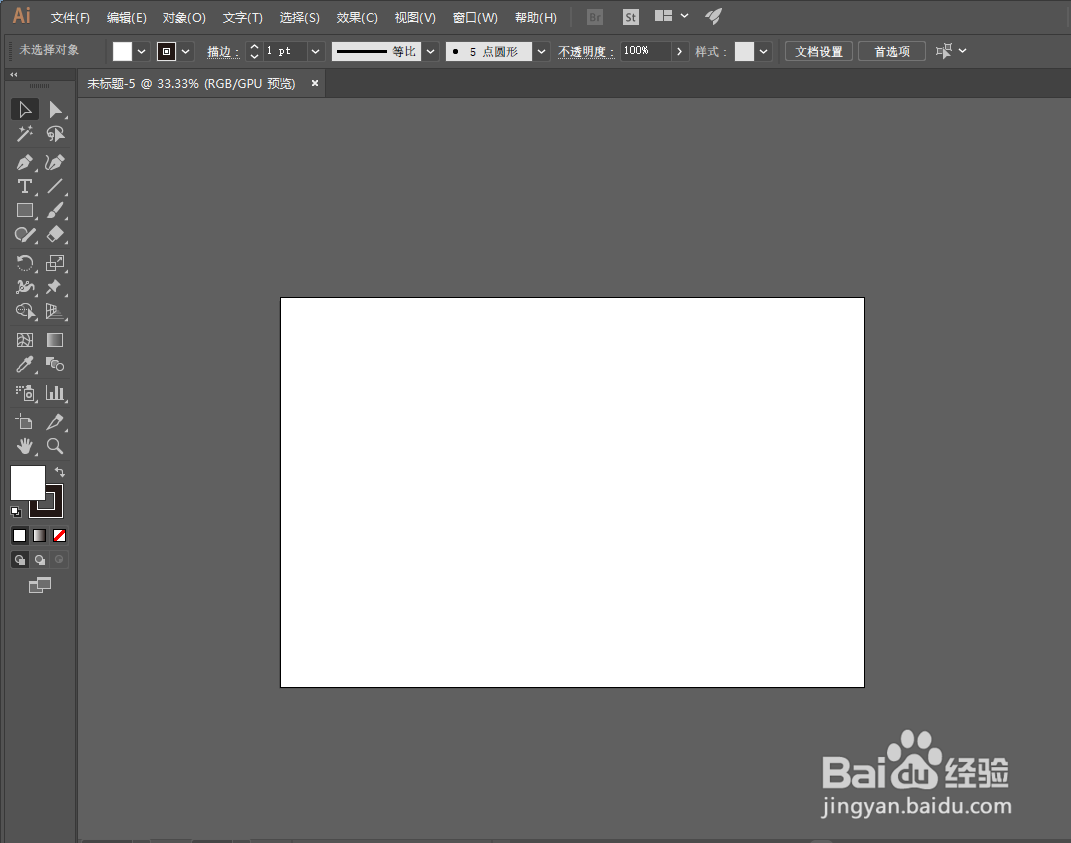Open Adobe Stock with St button
This screenshot has height=843, width=1071.
(x=630, y=17)
